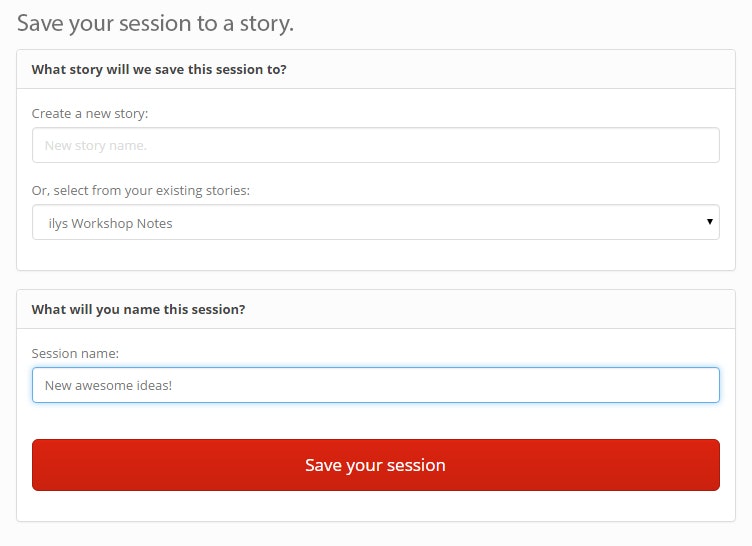Click inside the Session name text box

pyautogui.click(x=375, y=385)
